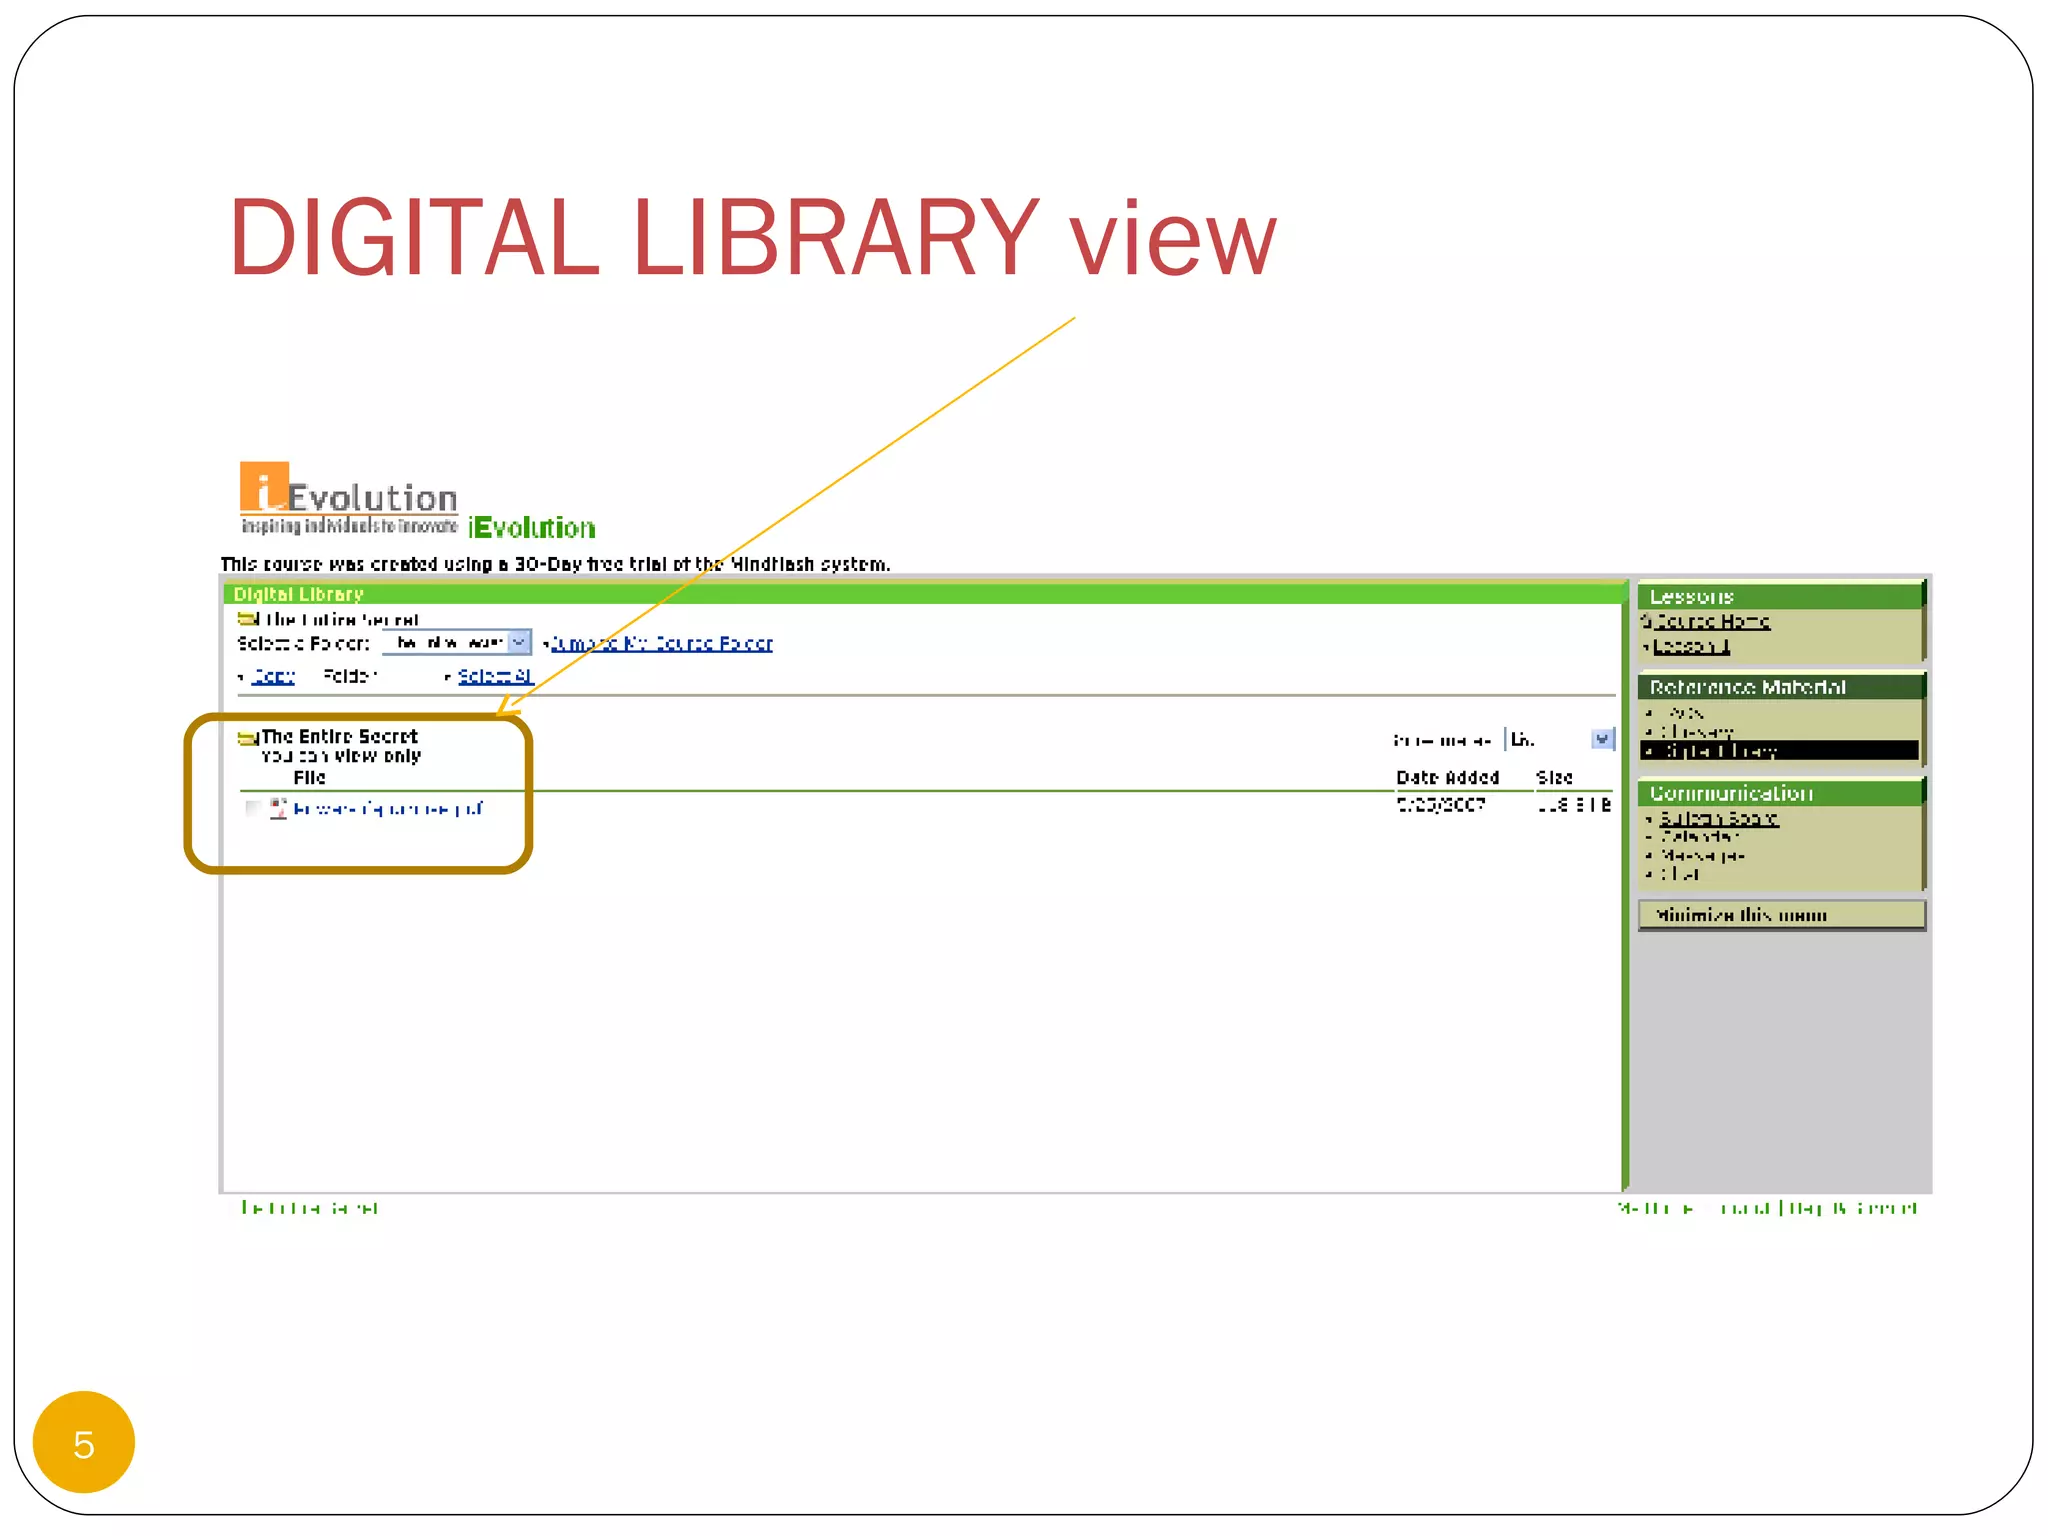Viewport: 2048px width, 1536px height.
Task: Click the green footer link at bottom left
Action: tap(310, 1208)
